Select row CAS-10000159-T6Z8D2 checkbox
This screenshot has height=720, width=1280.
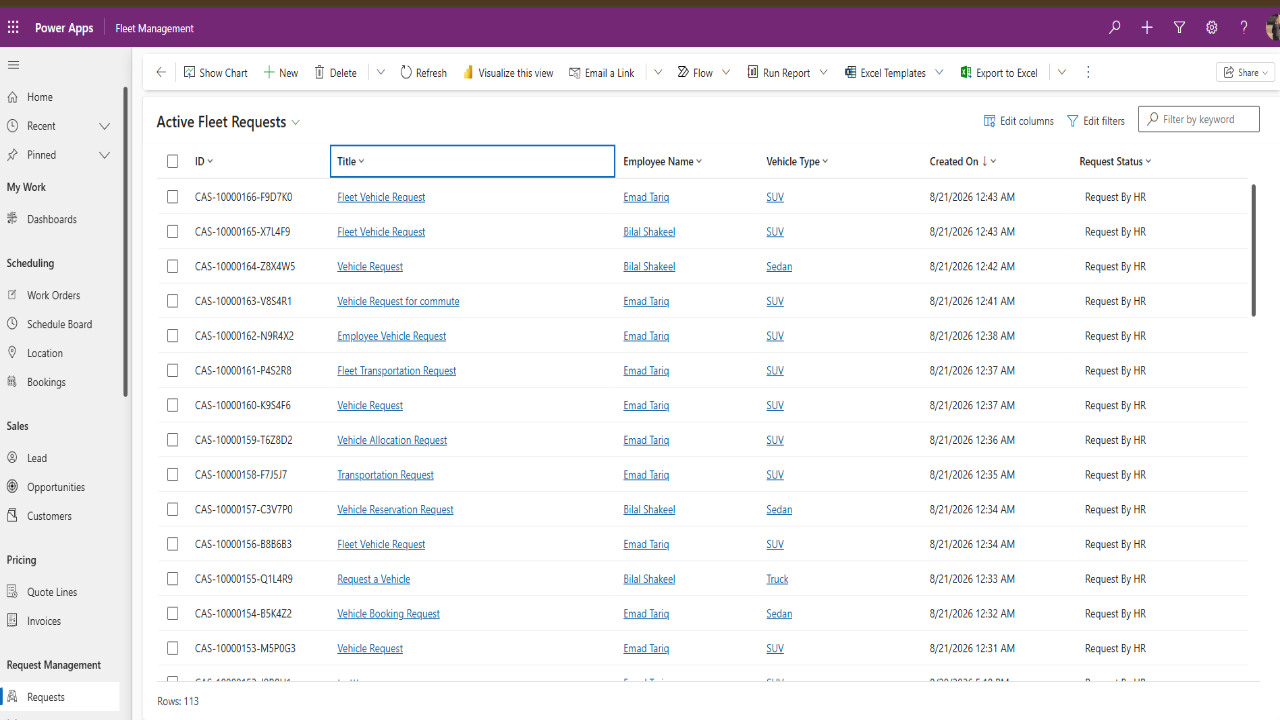coord(172,440)
